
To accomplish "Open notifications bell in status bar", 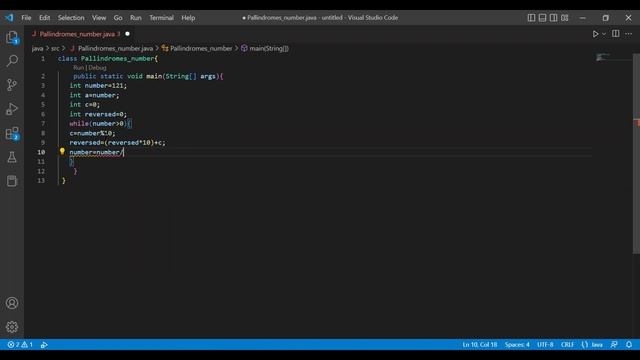I will 629,344.
